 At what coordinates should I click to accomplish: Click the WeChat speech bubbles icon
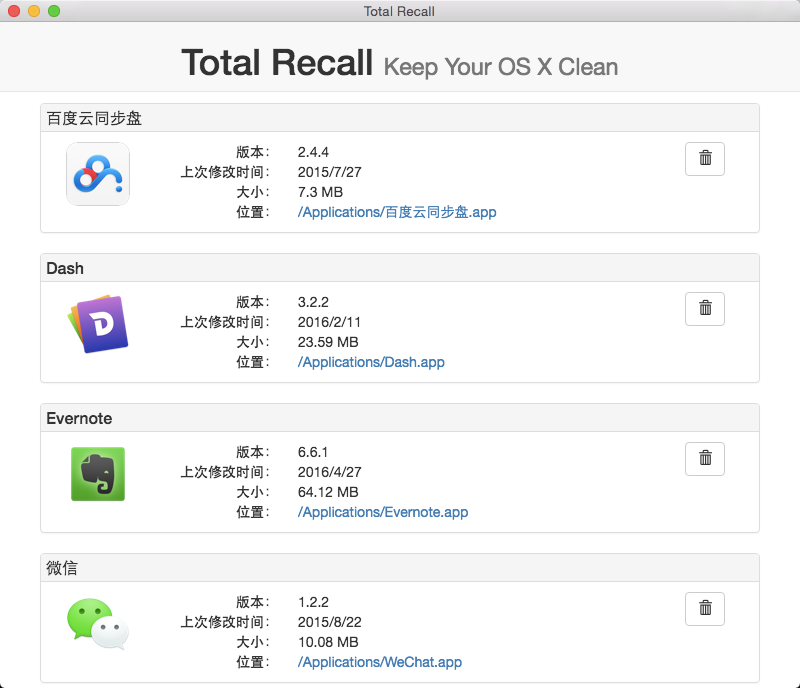pyautogui.click(x=98, y=624)
